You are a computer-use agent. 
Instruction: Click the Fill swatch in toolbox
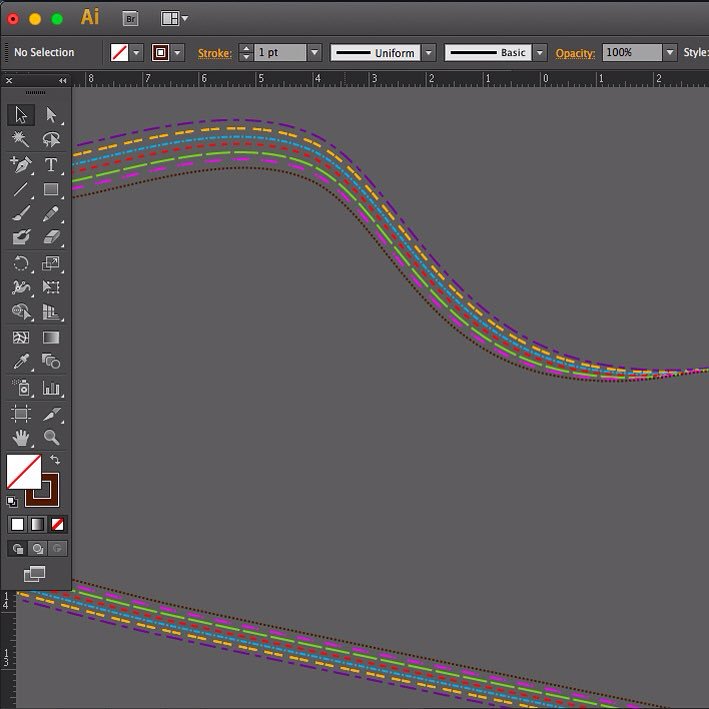pyautogui.click(x=24, y=472)
